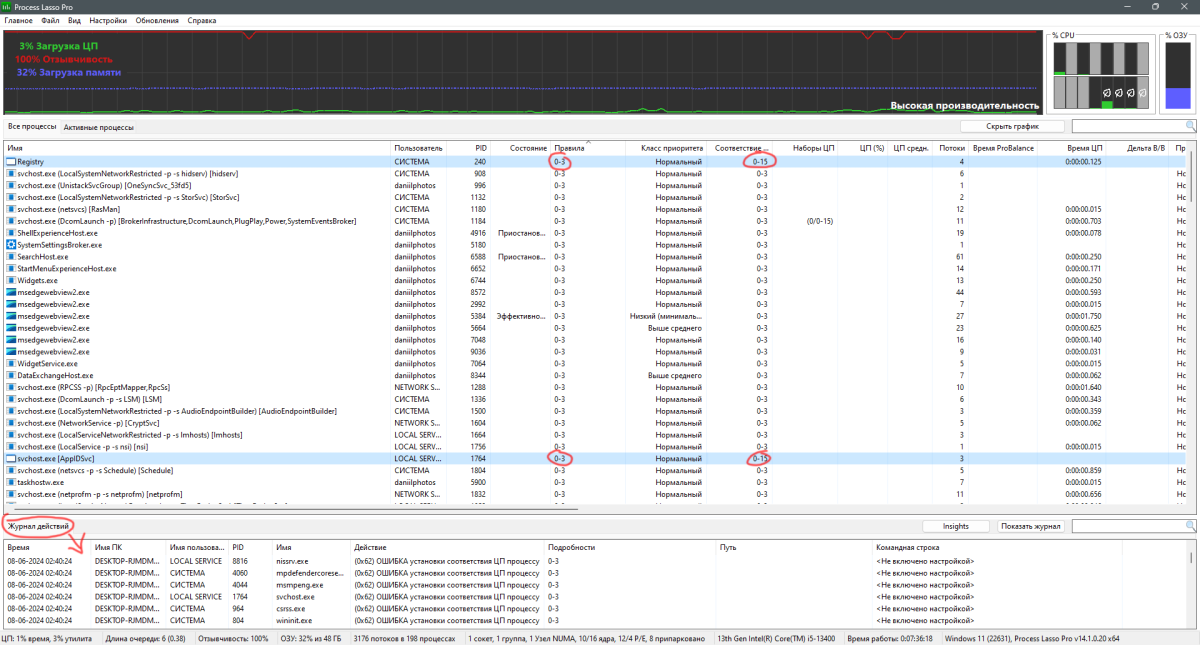Click the 'Высокая производительность' label on the graph
This screenshot has width=1200, height=645.
(x=965, y=105)
